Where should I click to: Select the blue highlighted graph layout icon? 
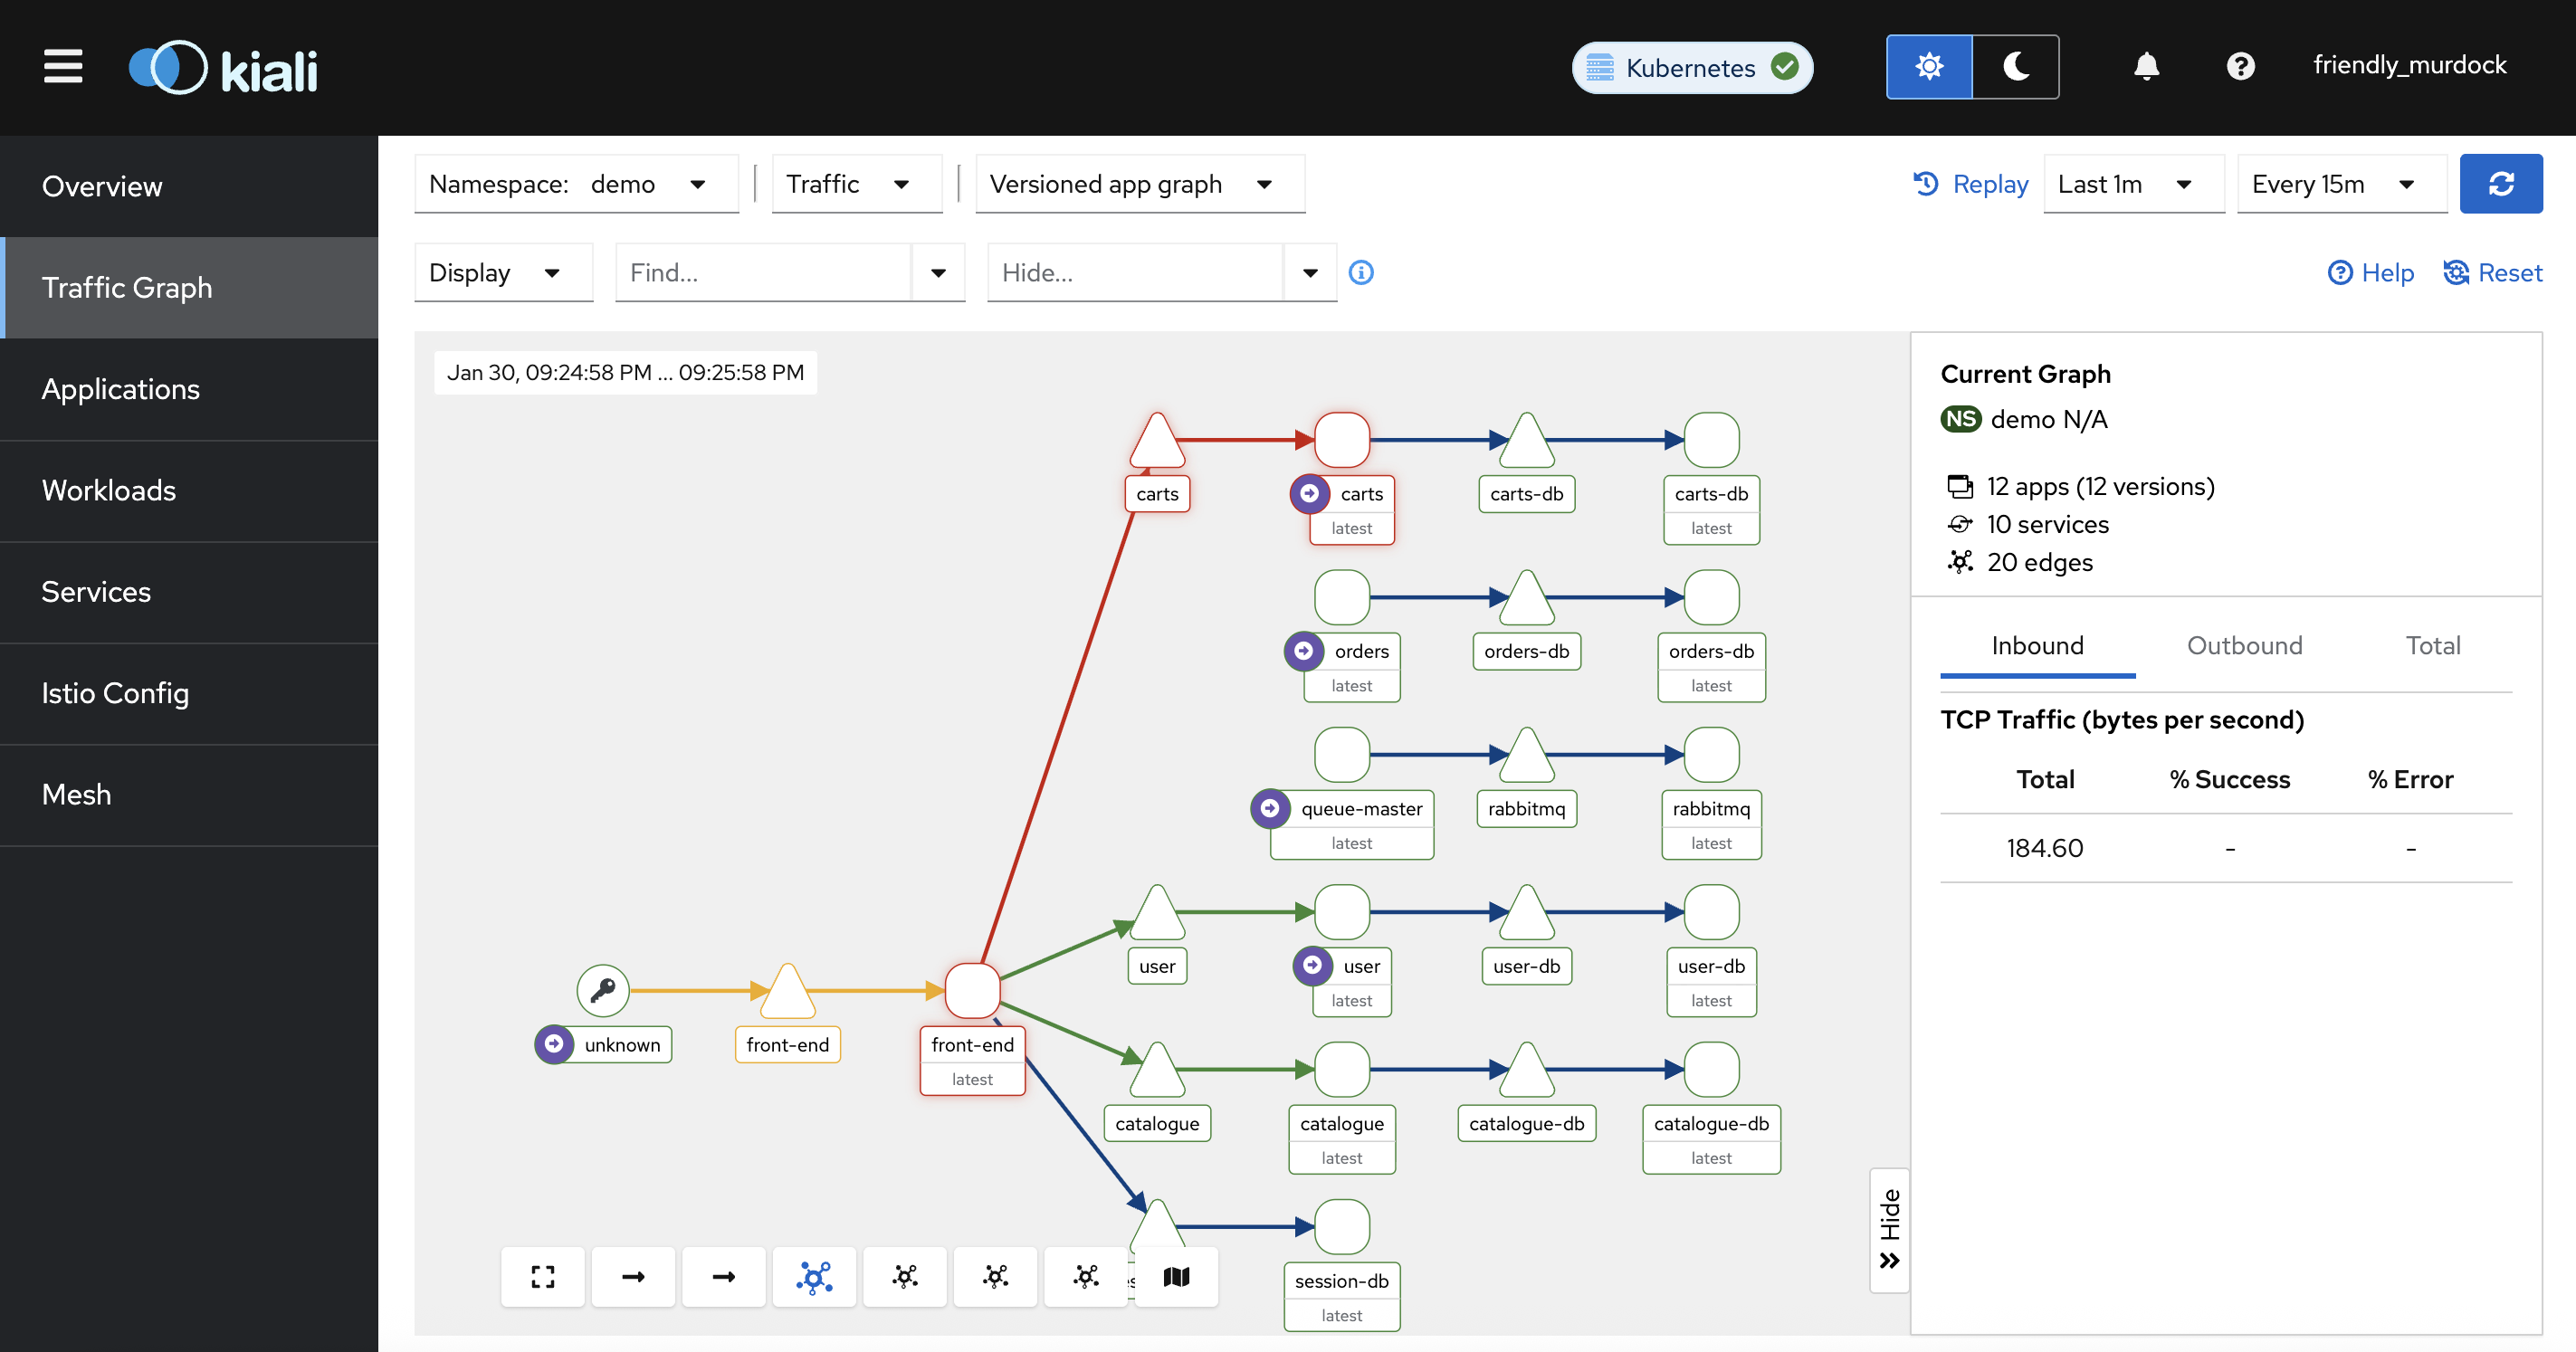tap(814, 1277)
